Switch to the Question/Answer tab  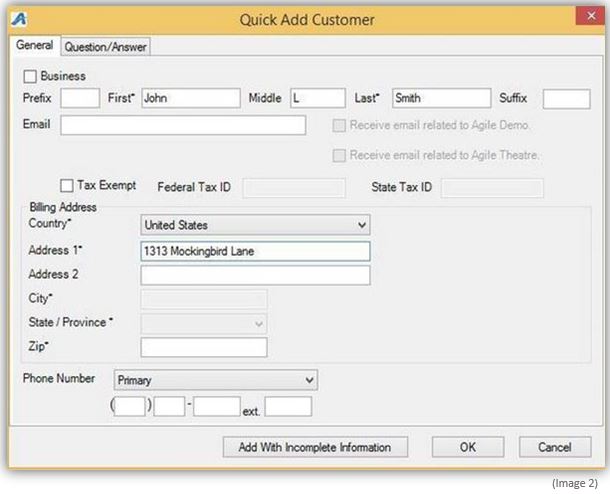105,47
